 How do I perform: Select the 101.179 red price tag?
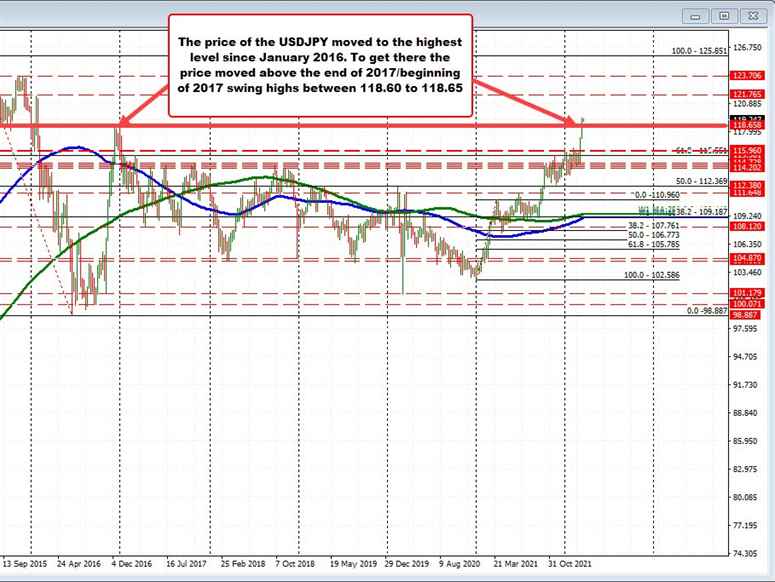click(x=747, y=293)
